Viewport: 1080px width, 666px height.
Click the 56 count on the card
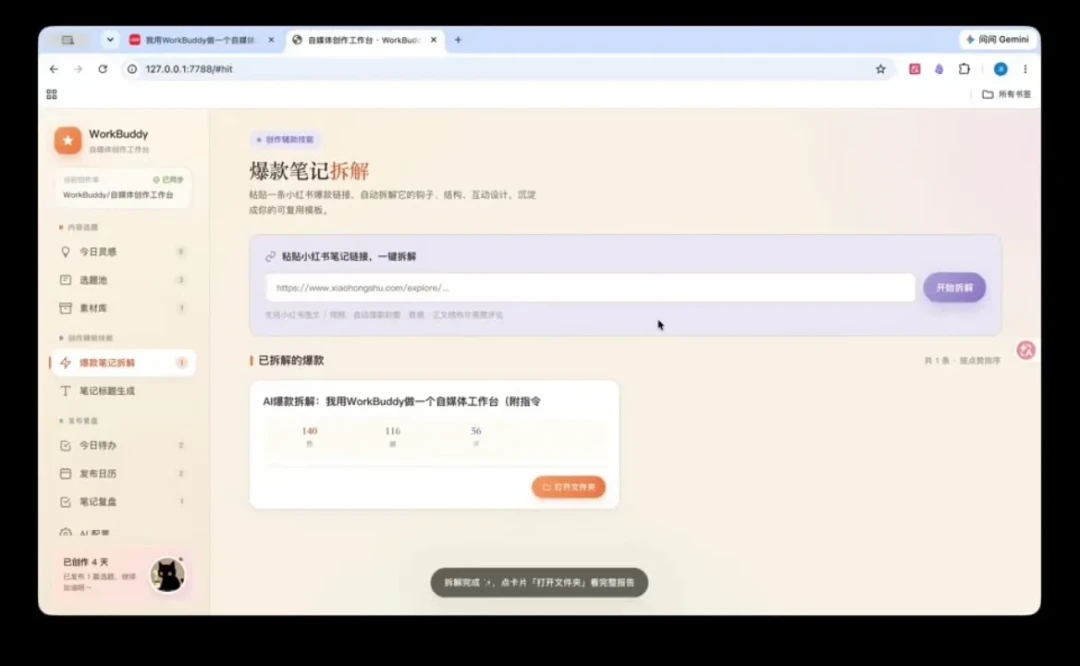pos(476,431)
